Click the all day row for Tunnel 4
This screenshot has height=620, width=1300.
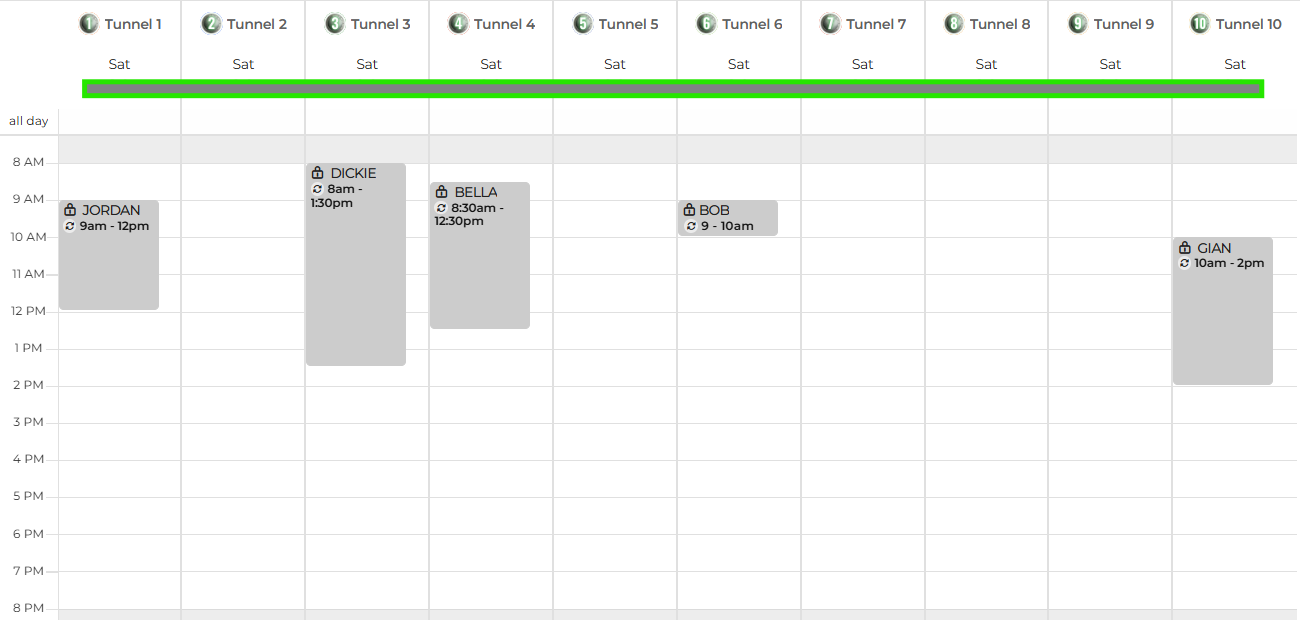[x=491, y=121]
